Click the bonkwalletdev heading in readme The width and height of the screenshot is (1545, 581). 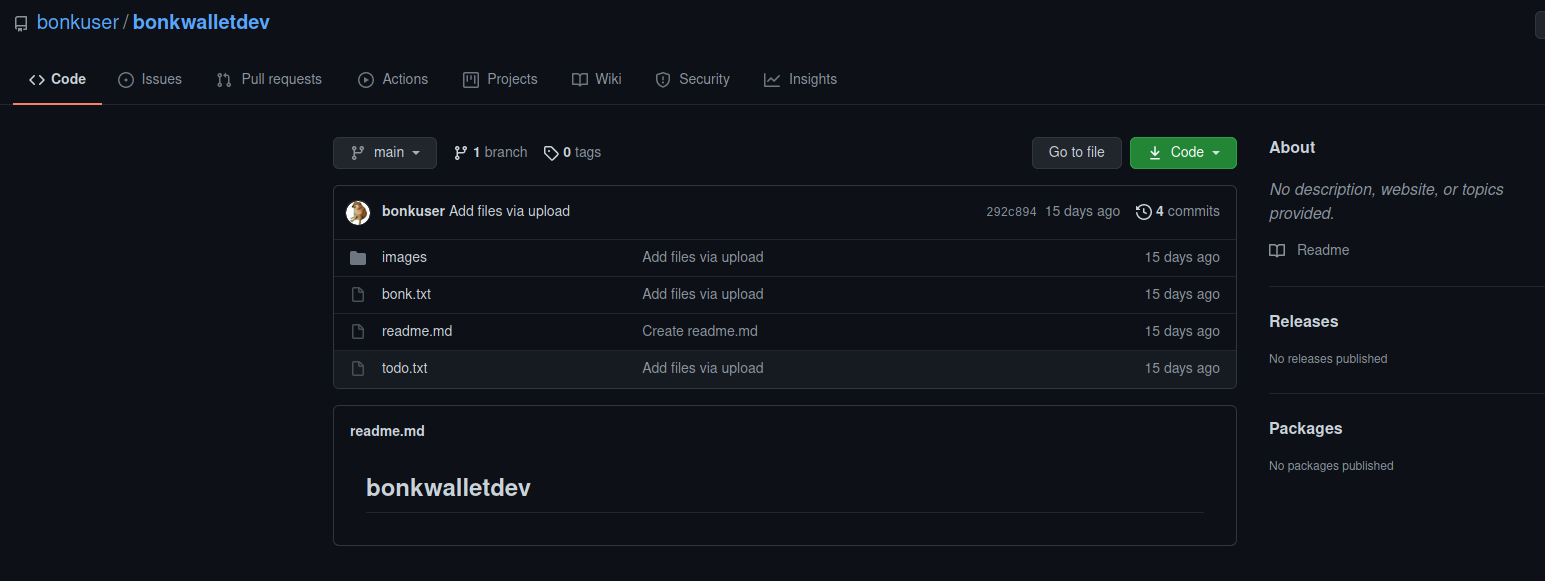(x=448, y=488)
